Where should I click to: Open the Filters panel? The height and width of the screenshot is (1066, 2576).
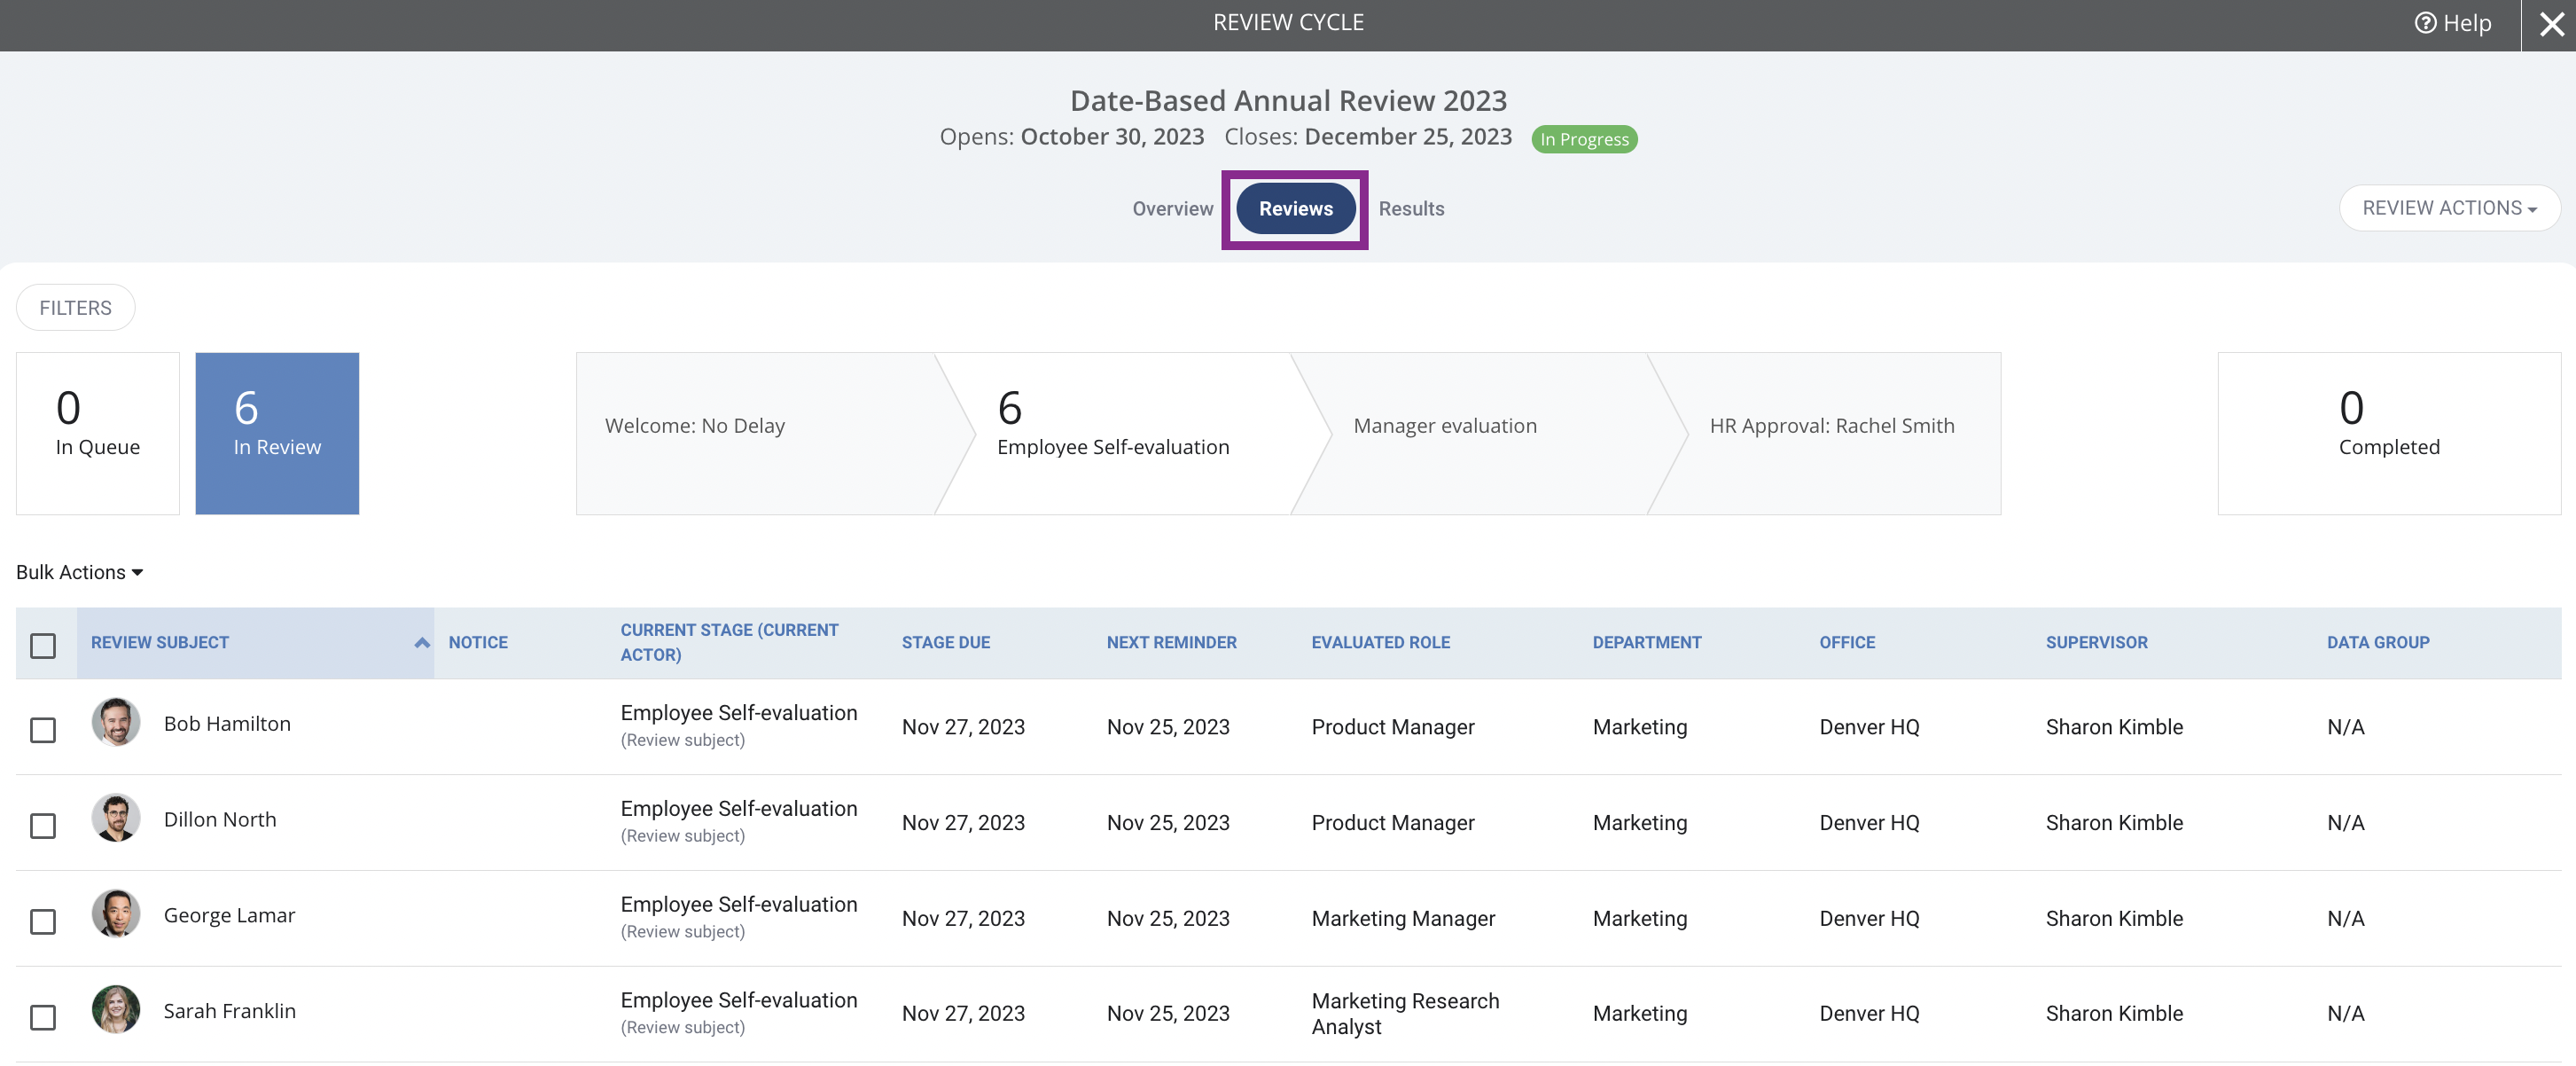[75, 308]
